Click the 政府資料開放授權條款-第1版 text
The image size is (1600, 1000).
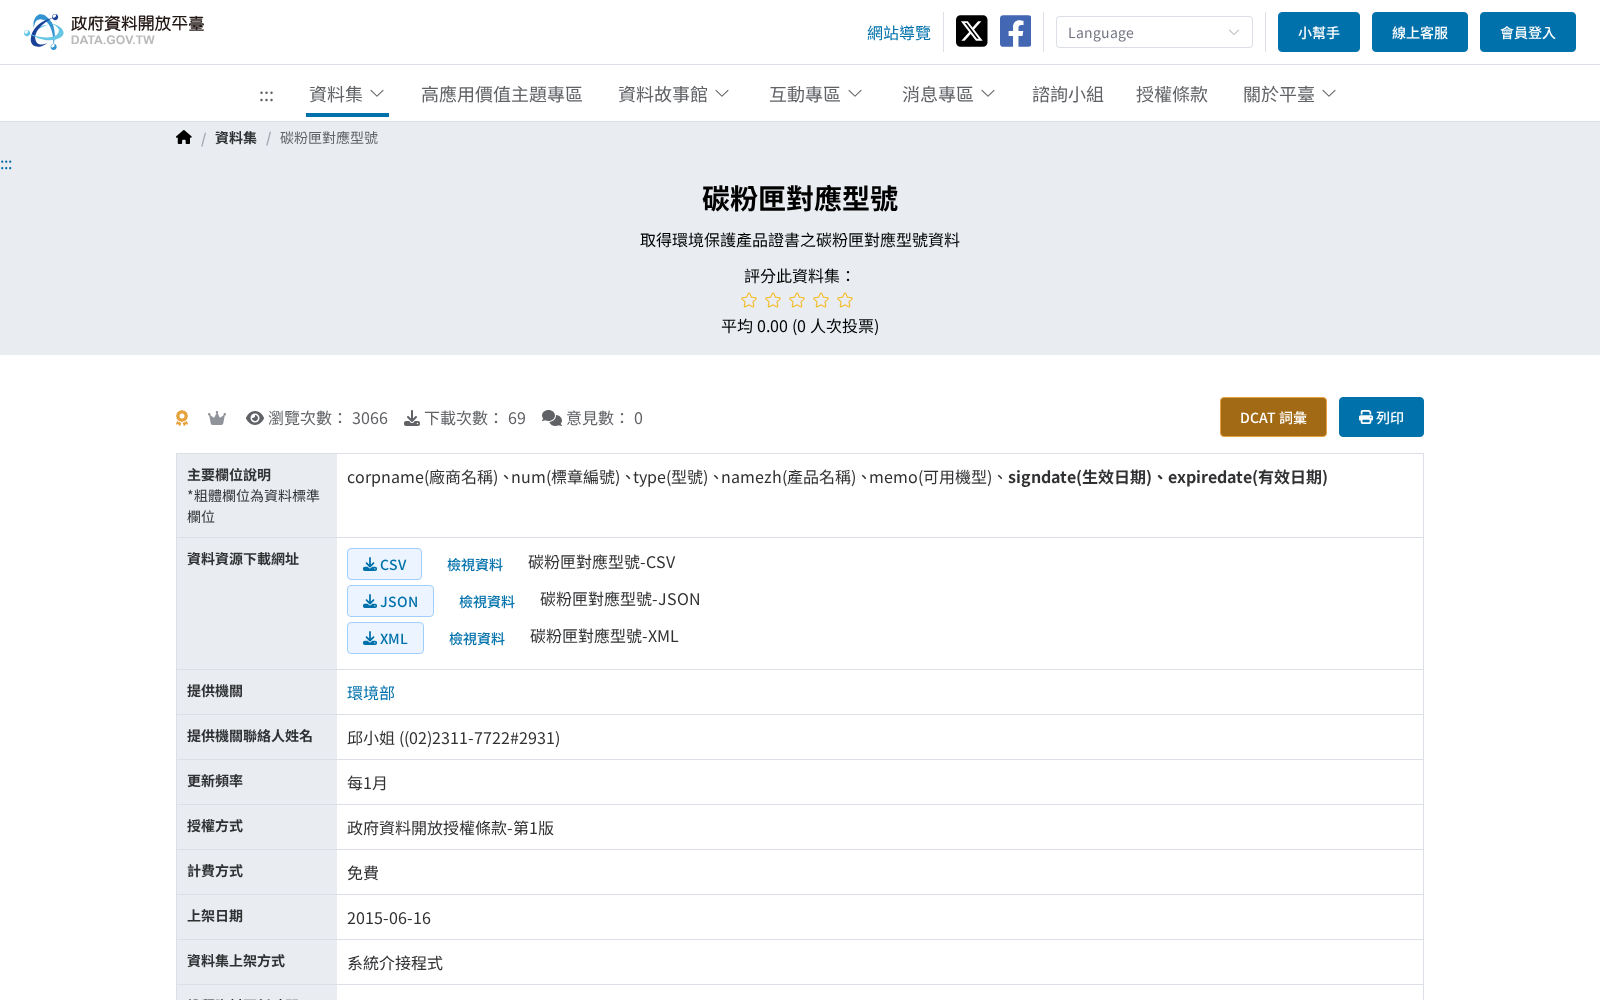coord(450,828)
